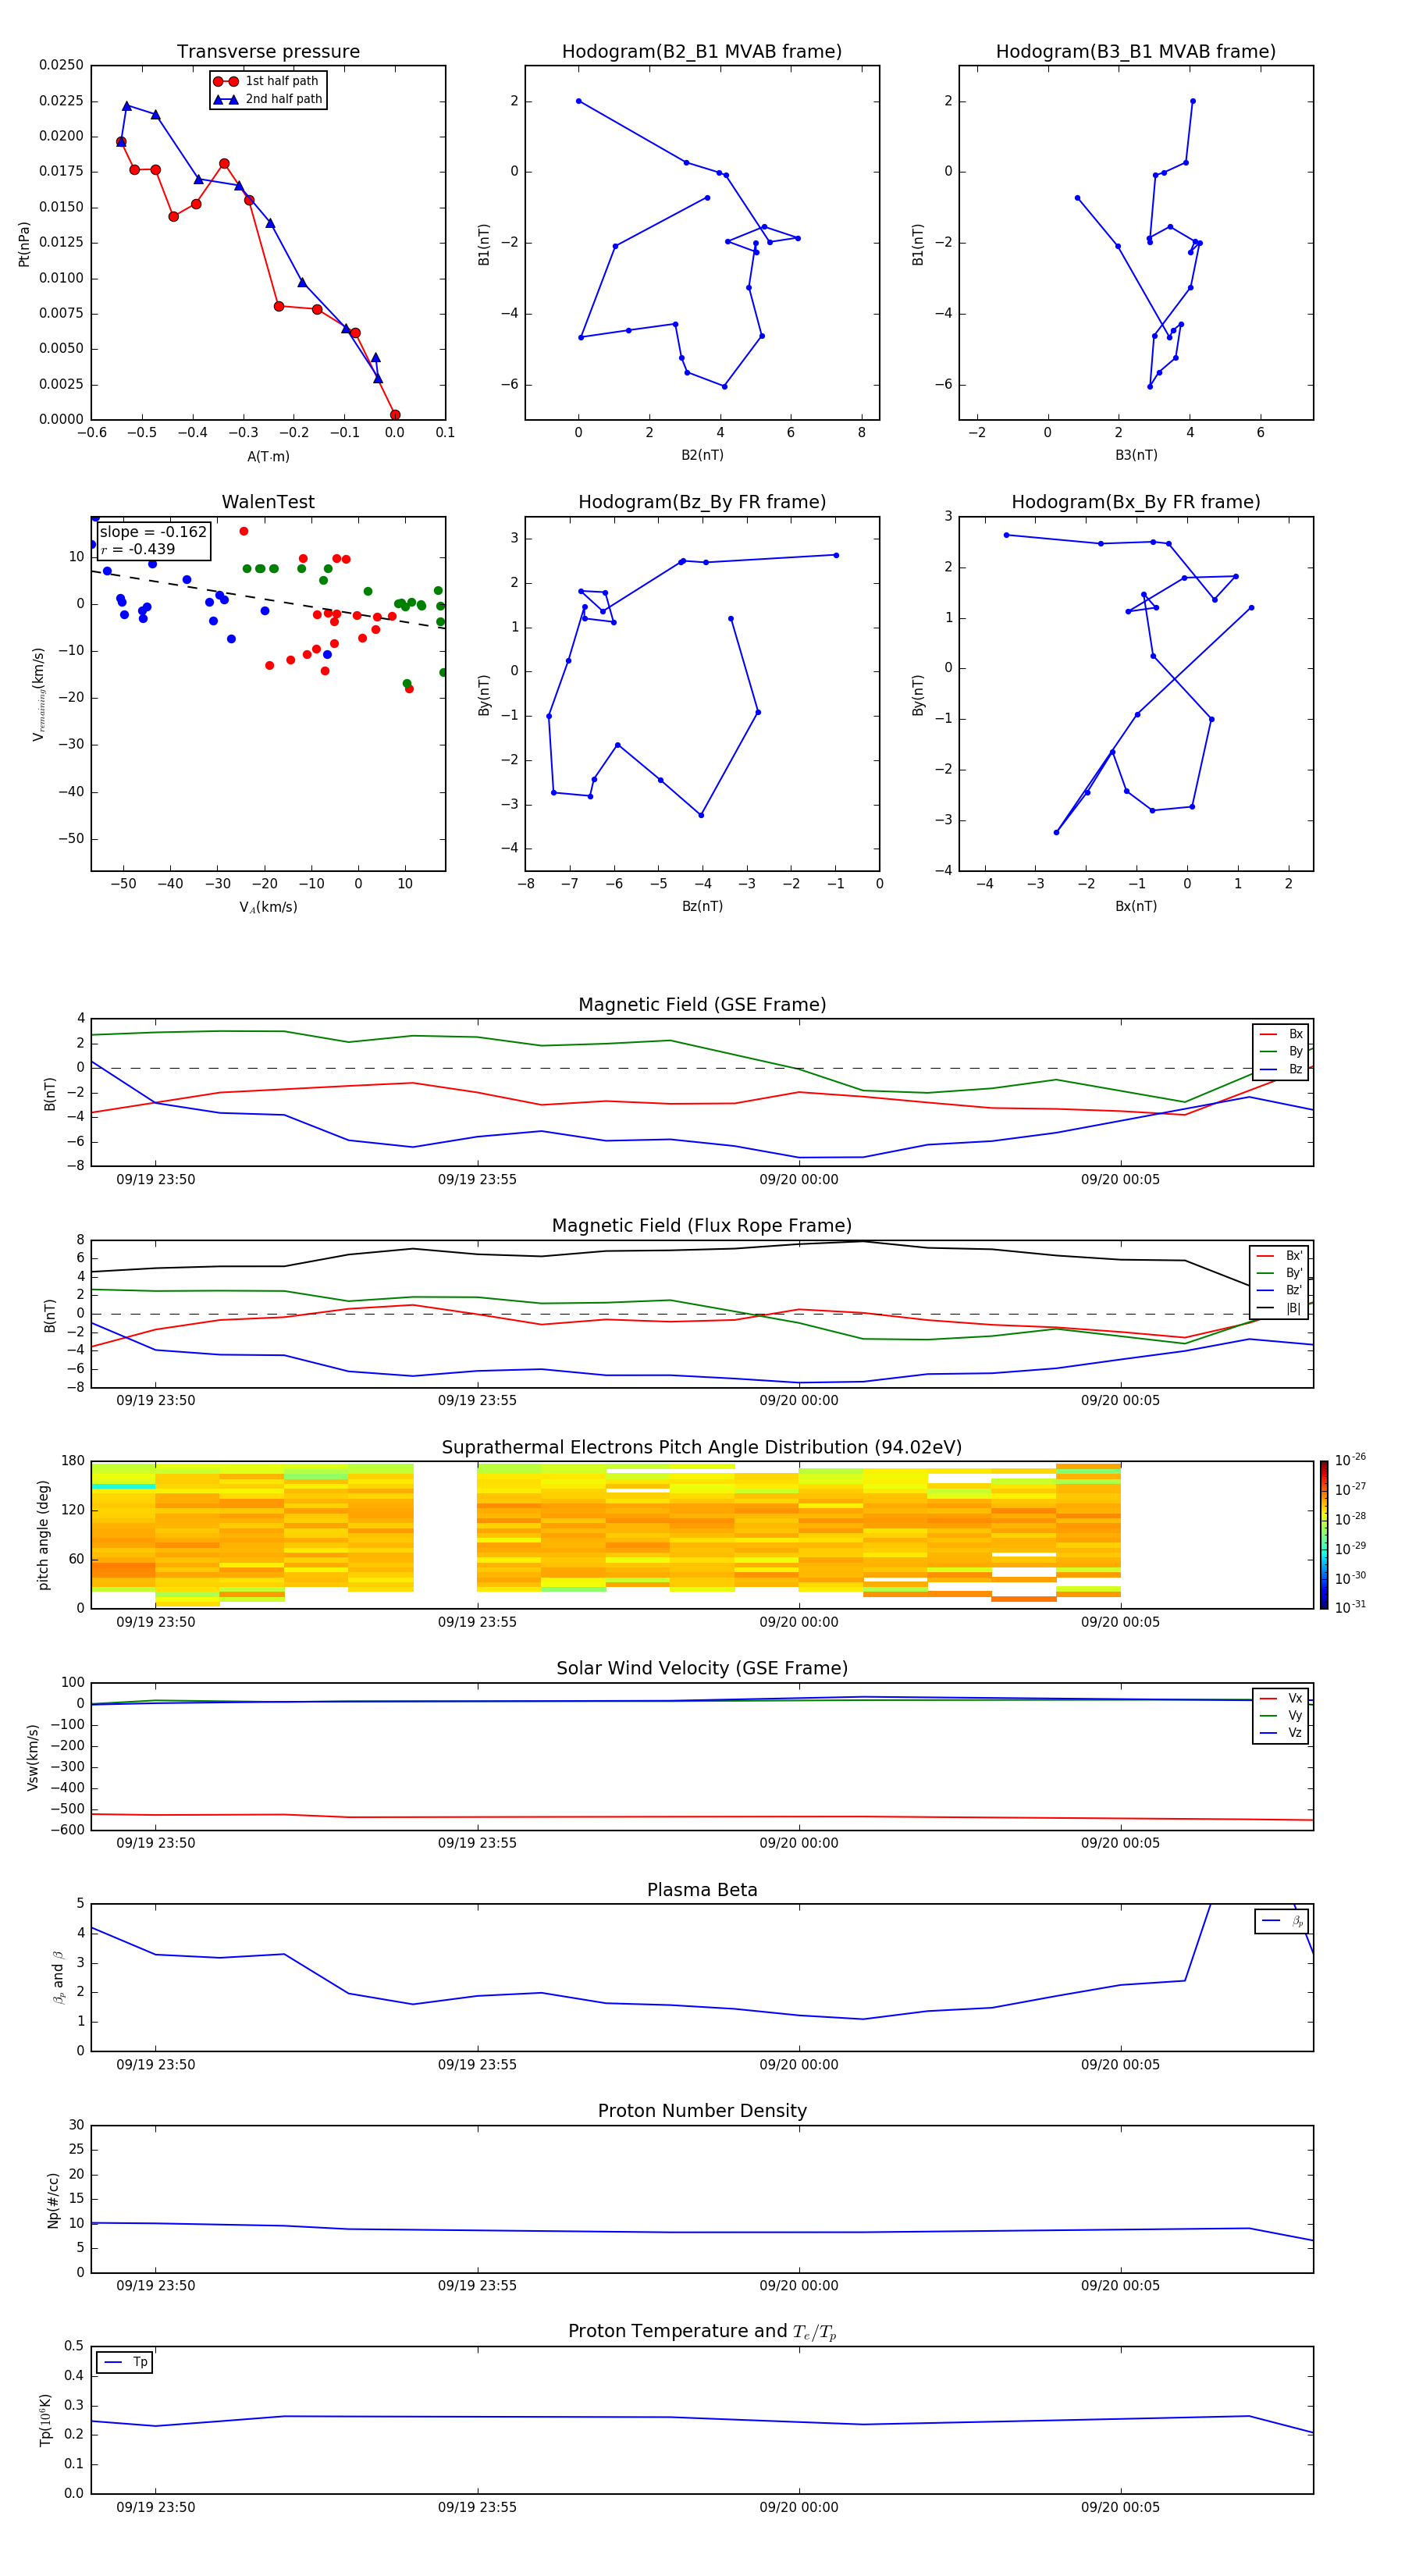Click the red Vx line in velocity plot
Viewport: 1405px width, 2576px height.
[702, 1817]
